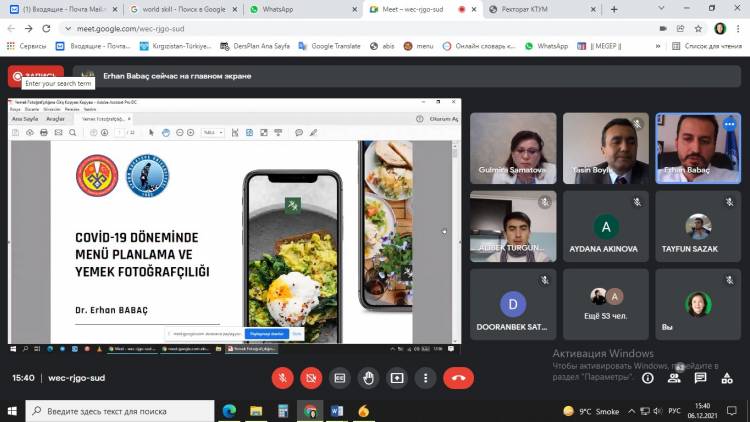Open meeting details info icon

click(x=648, y=378)
